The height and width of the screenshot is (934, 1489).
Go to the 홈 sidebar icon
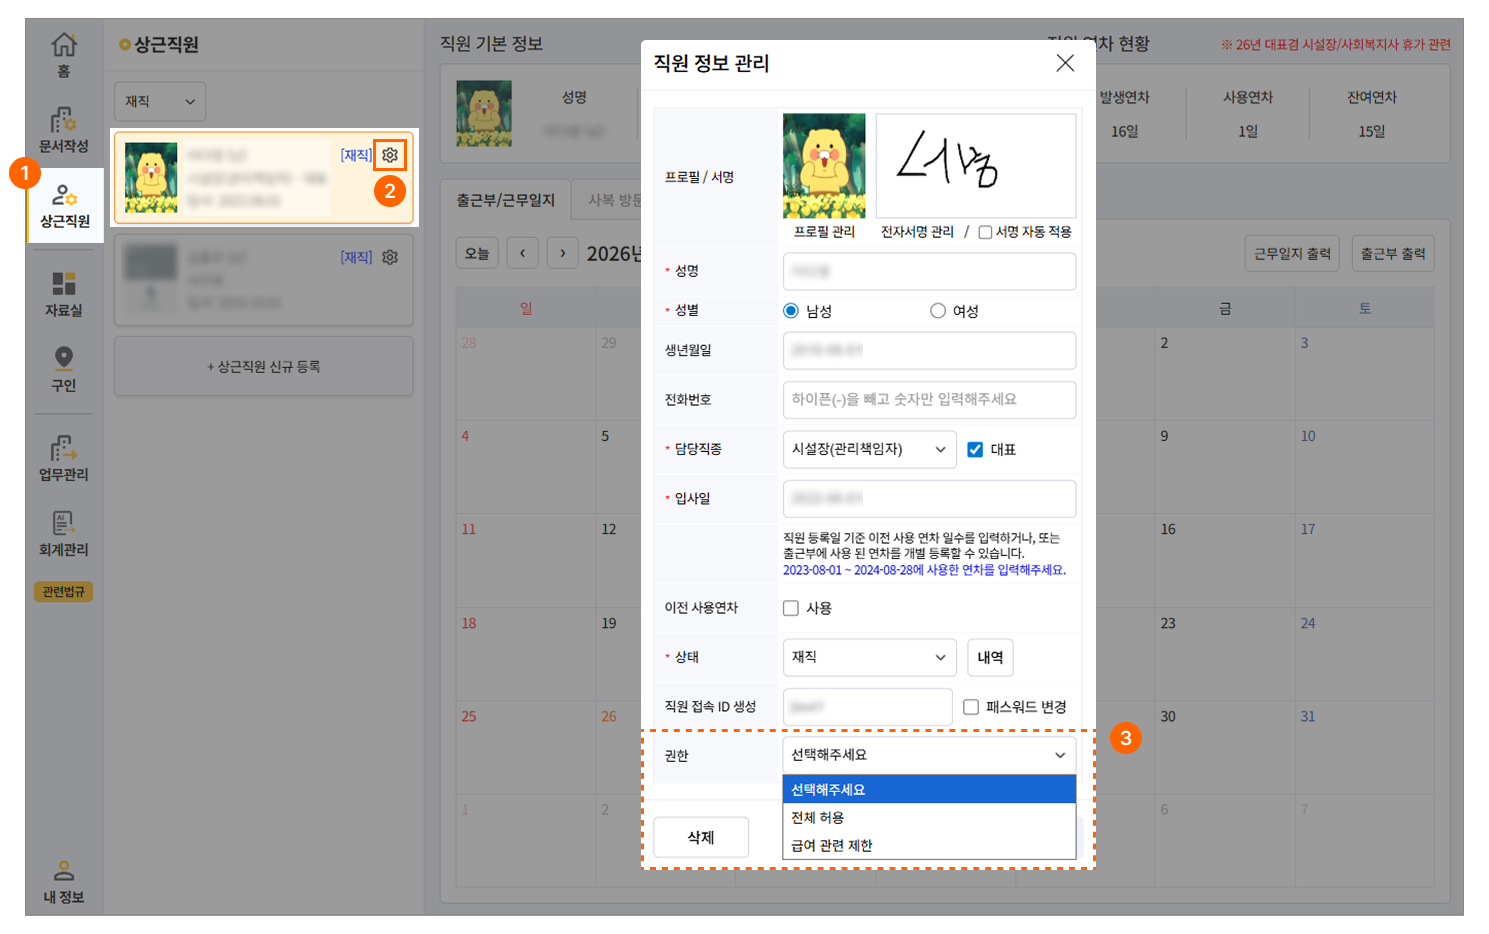coord(64,54)
